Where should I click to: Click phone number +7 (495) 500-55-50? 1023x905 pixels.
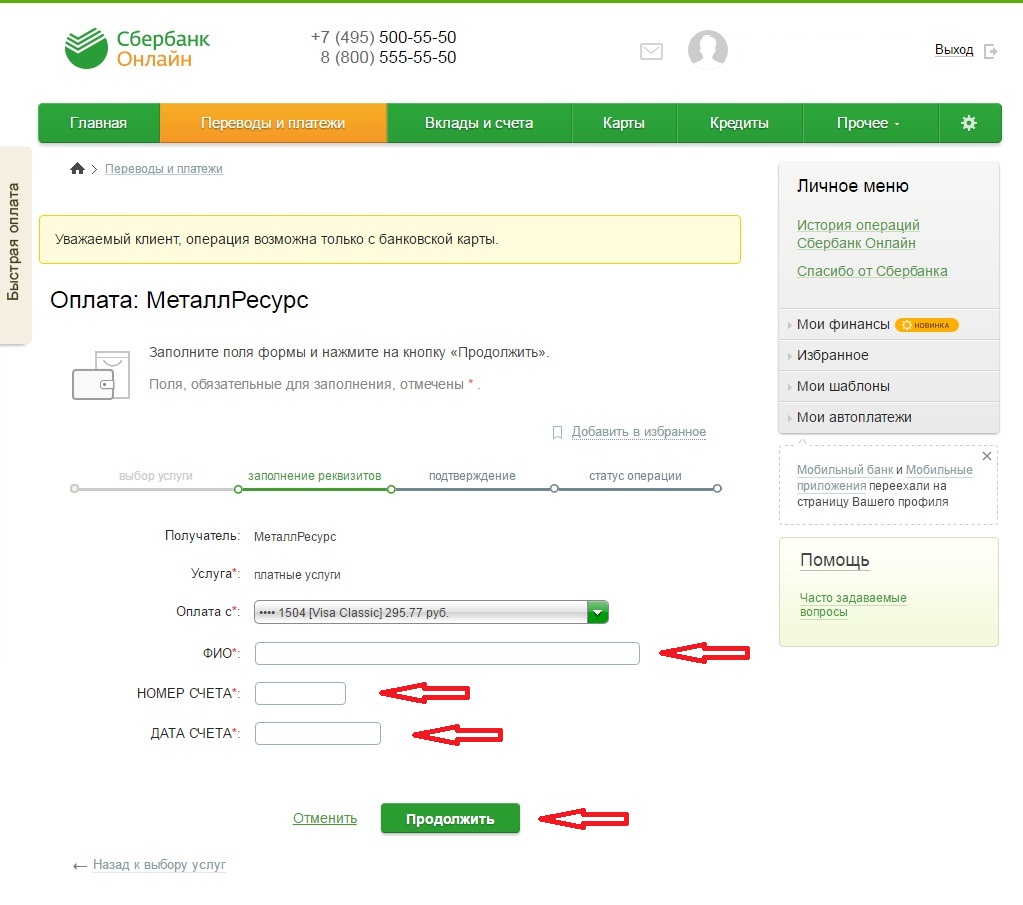pos(384,37)
